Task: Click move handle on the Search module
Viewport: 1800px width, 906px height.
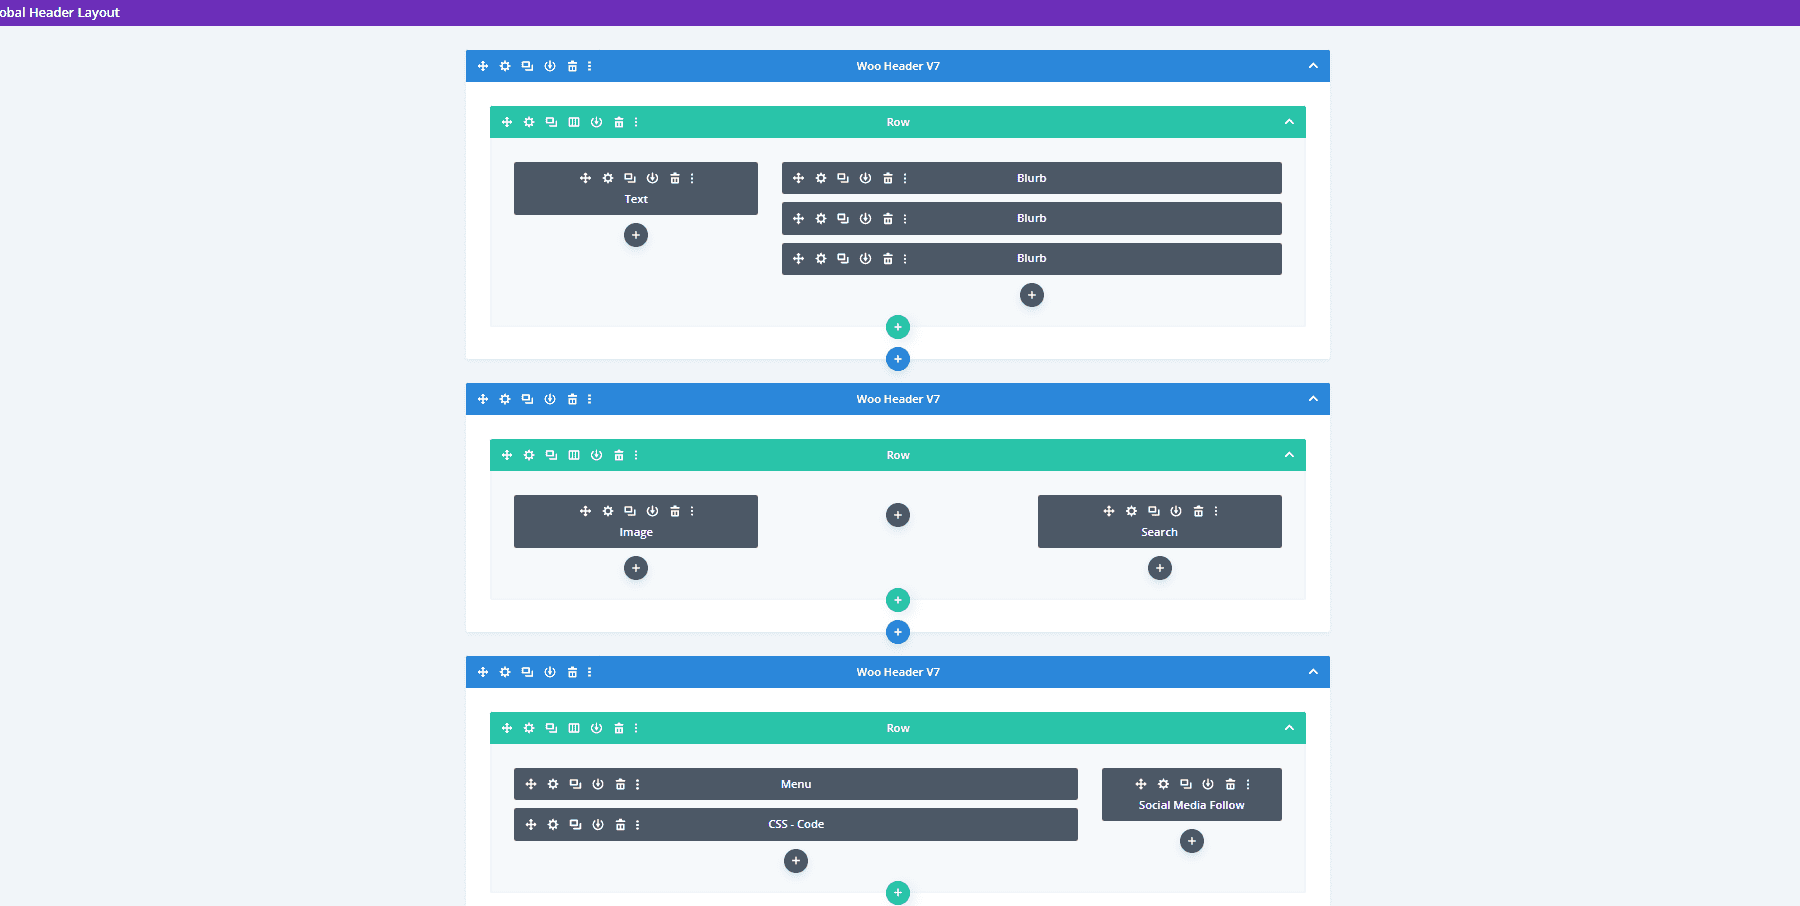Action: click(1109, 511)
